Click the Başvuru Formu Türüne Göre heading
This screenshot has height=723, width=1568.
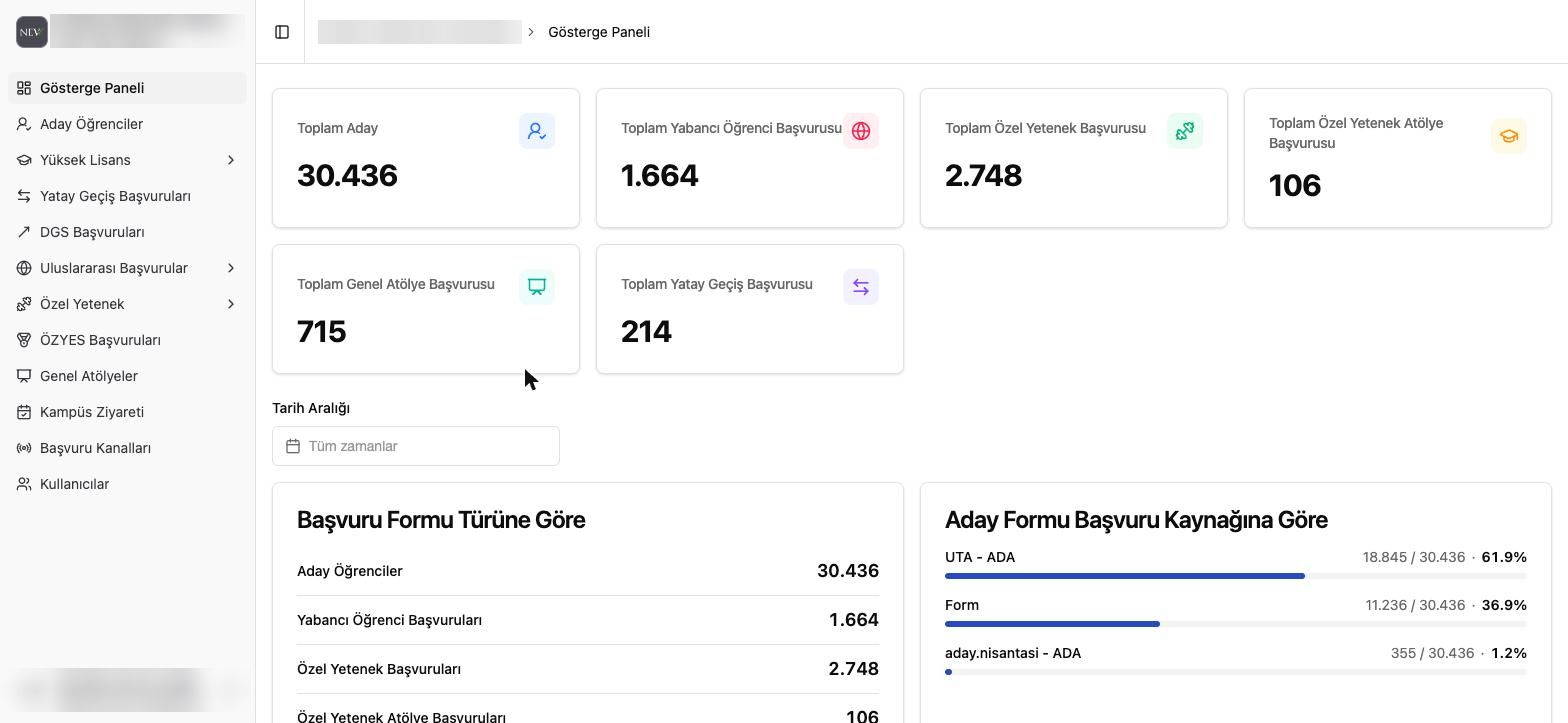(441, 520)
